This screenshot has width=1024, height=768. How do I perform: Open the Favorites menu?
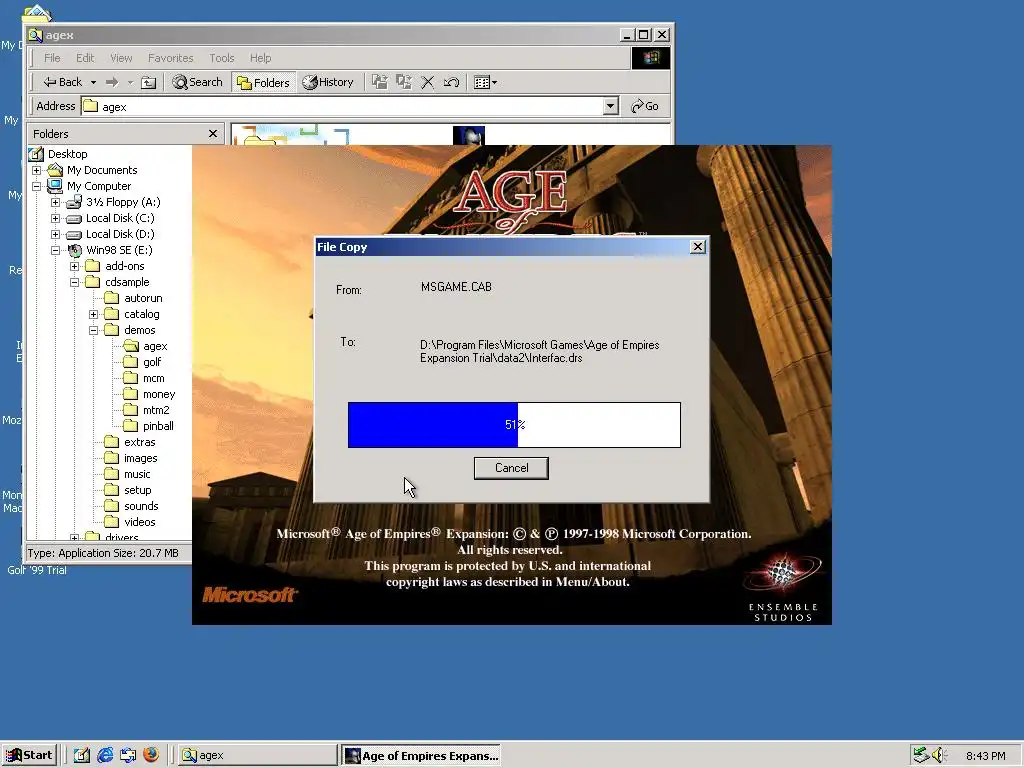point(170,58)
